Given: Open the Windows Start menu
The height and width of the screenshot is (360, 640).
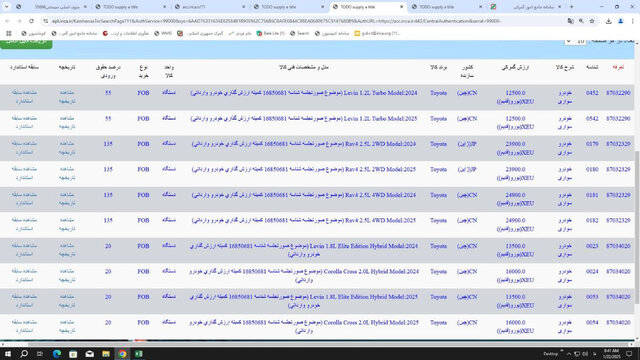Looking at the screenshot, I should click(x=8, y=354).
